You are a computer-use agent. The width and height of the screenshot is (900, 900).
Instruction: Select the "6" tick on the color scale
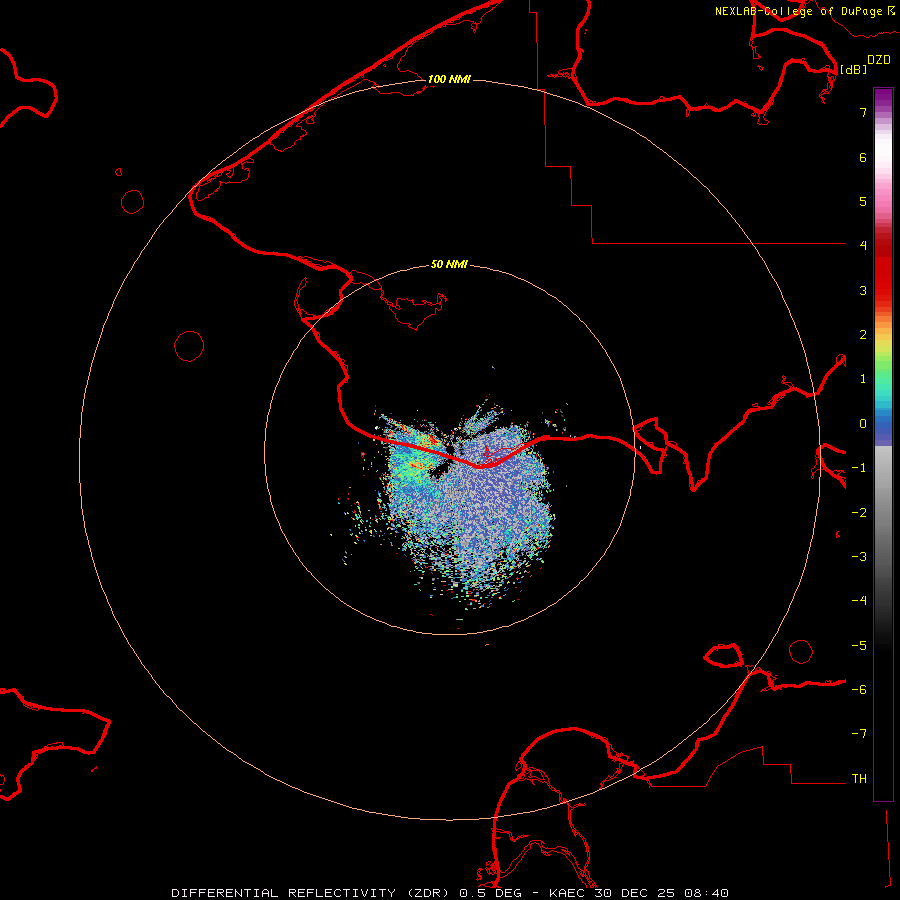[863, 157]
